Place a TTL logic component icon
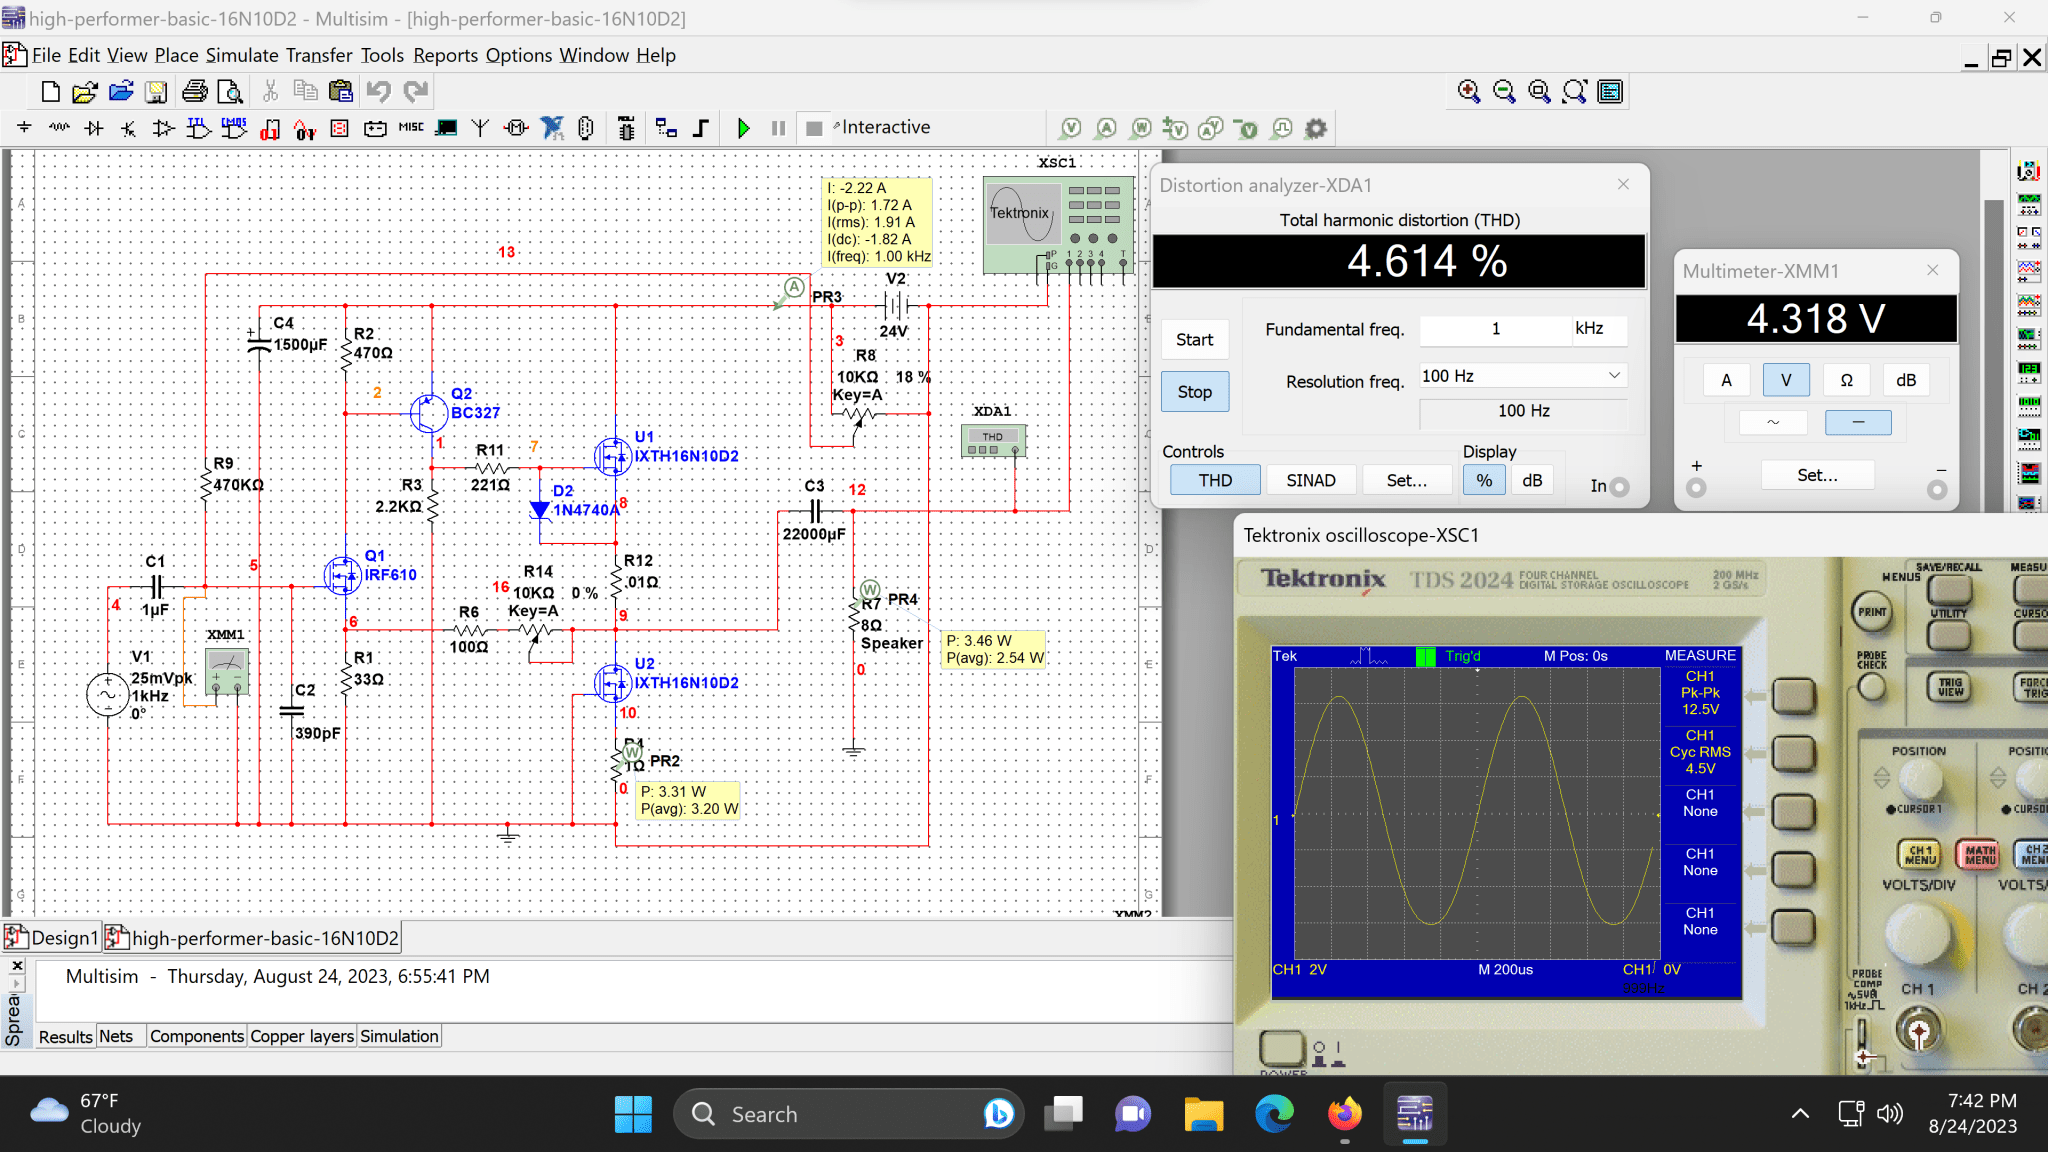The image size is (2048, 1152). (x=198, y=128)
